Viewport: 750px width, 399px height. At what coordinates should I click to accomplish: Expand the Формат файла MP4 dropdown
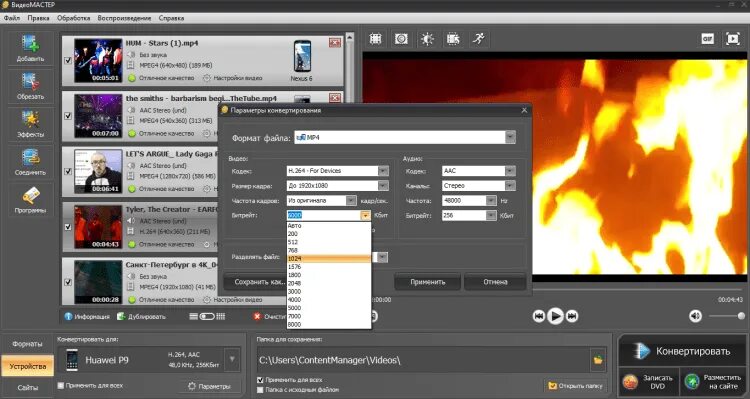(510, 138)
